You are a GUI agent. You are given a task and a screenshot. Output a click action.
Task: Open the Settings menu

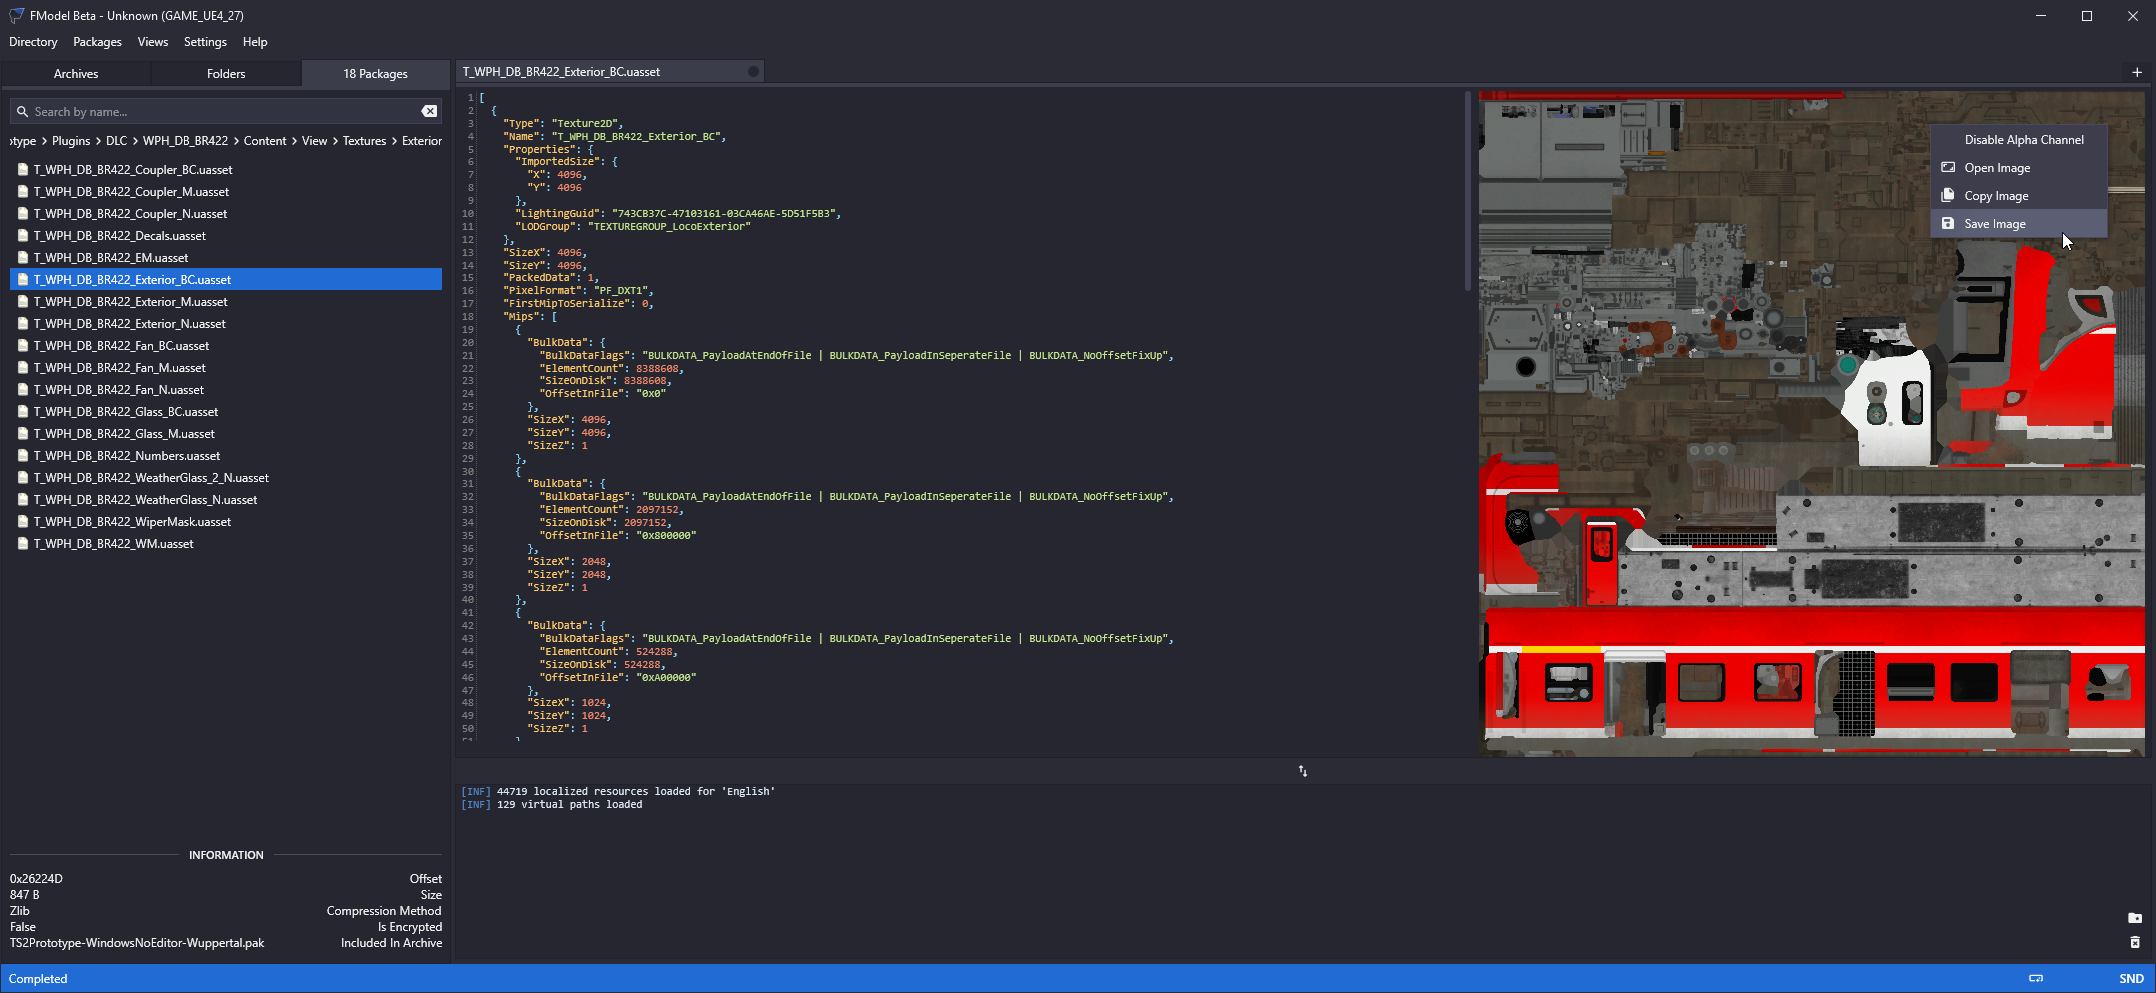tap(205, 42)
